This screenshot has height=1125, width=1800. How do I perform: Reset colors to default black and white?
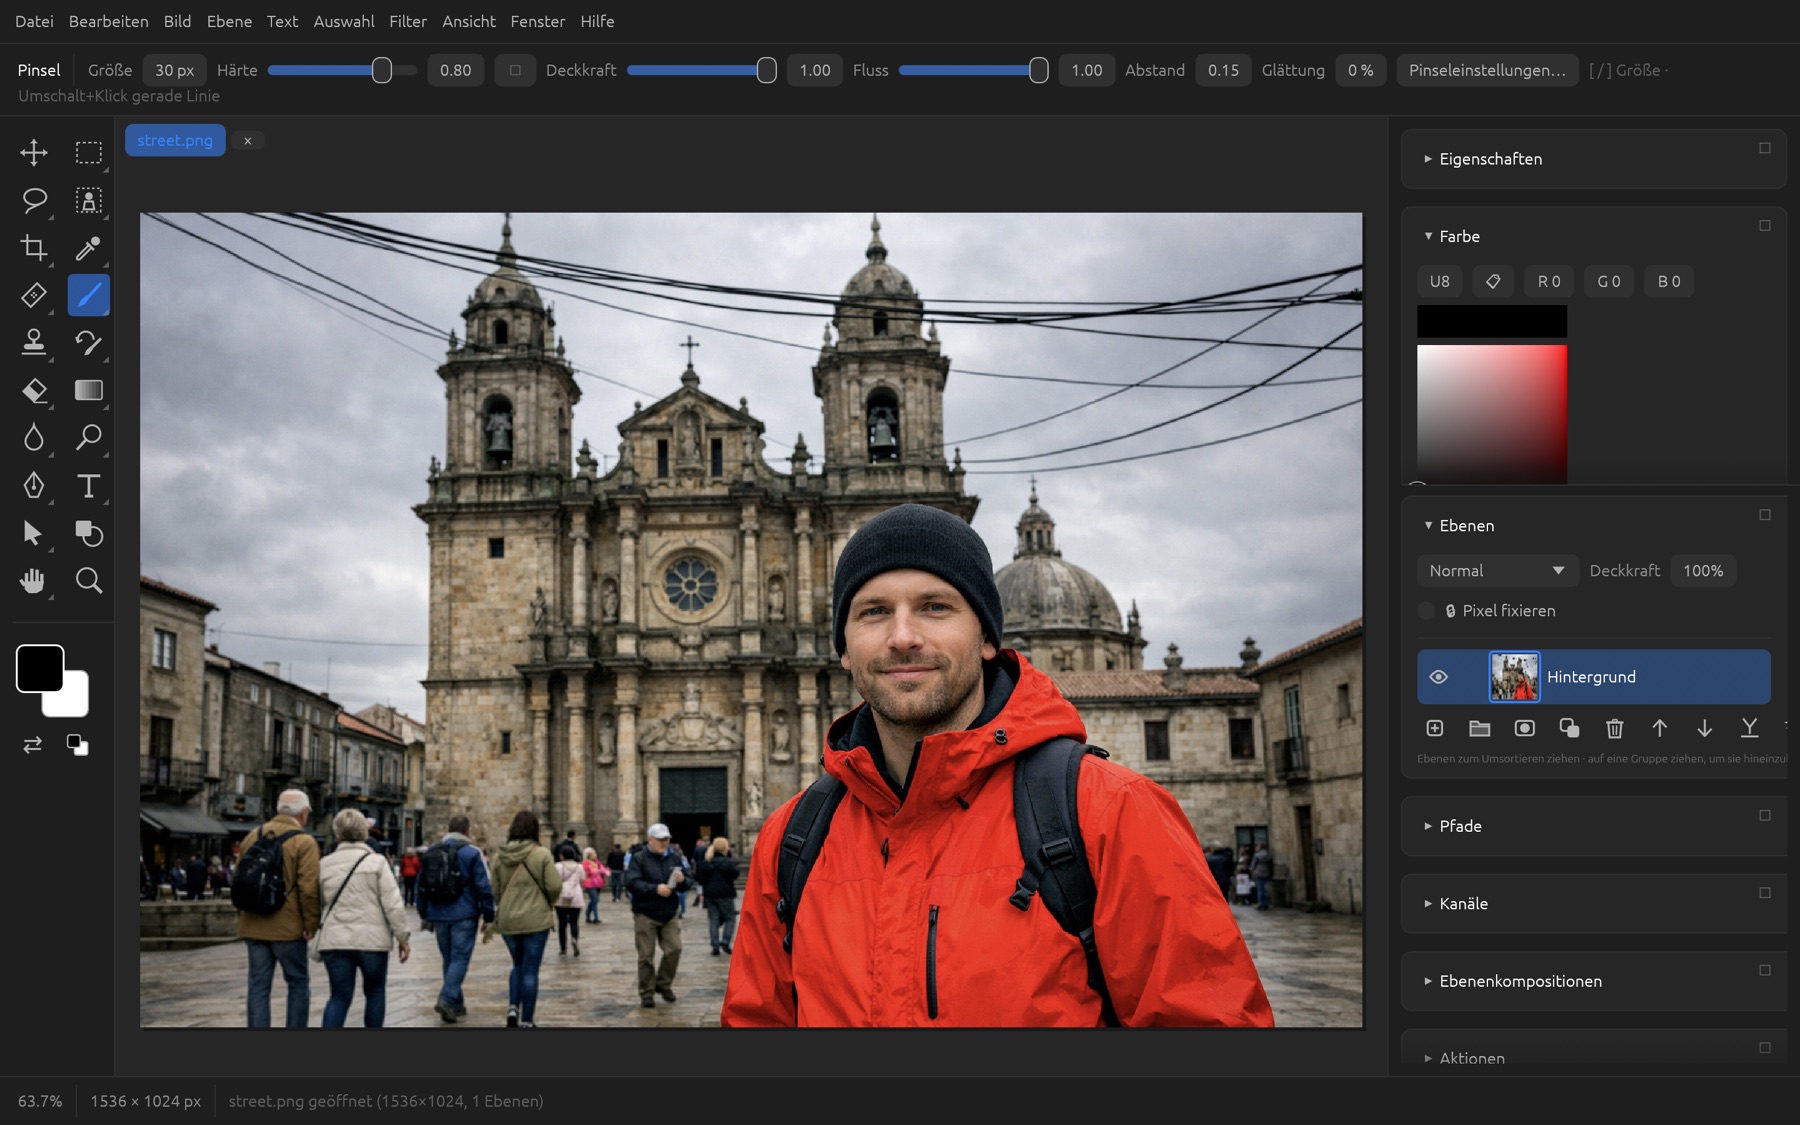tap(77, 745)
